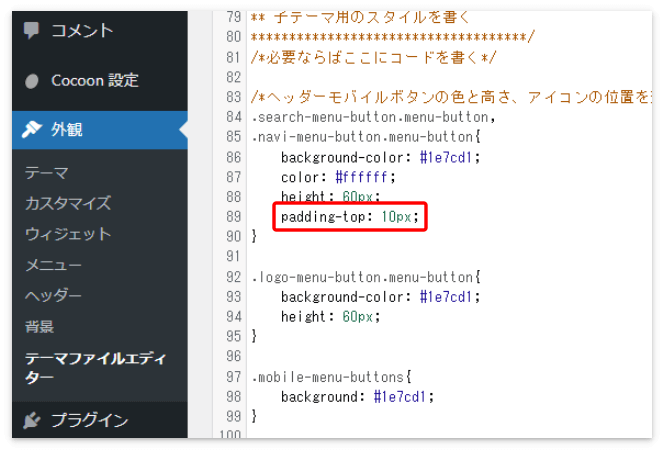This screenshot has height=451, width=664.
Task: Open テーマファイルエディター submenu link
Action: point(95,368)
